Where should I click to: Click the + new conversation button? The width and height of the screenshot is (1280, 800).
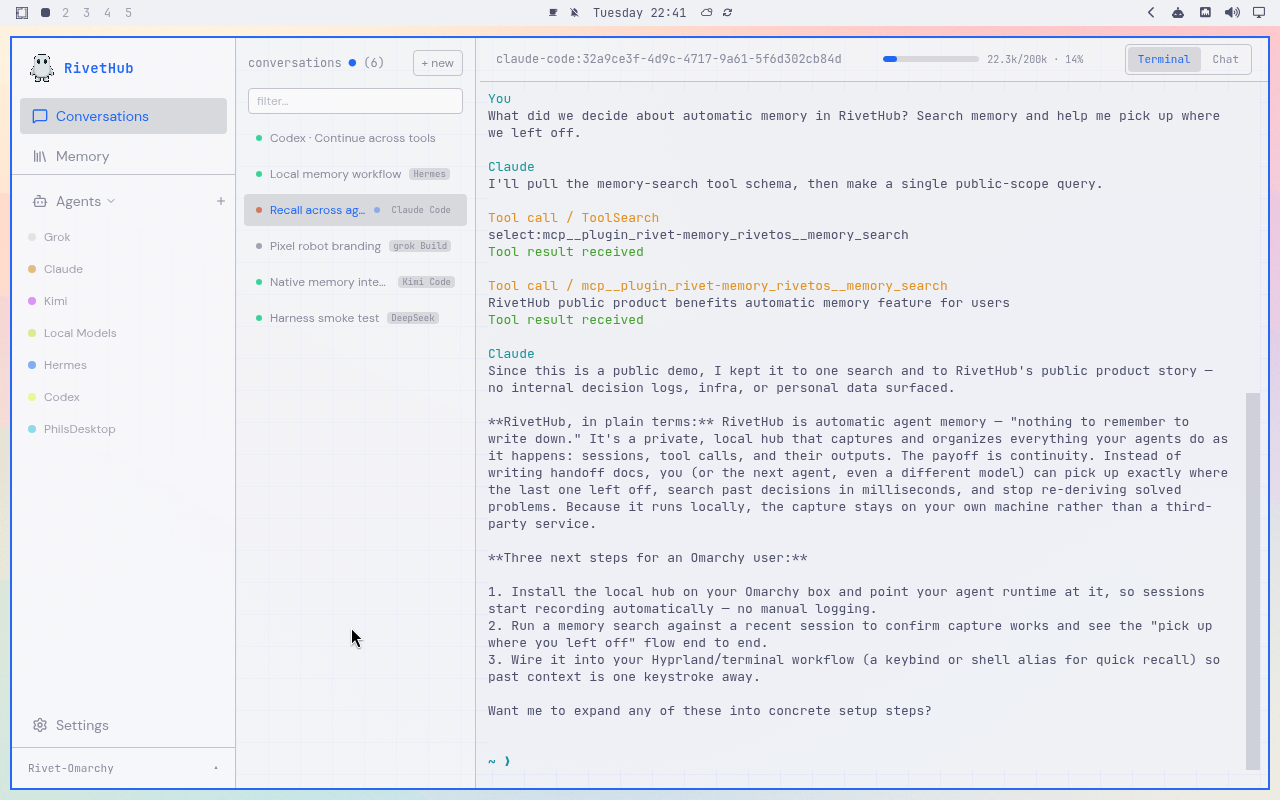pyautogui.click(x=438, y=63)
